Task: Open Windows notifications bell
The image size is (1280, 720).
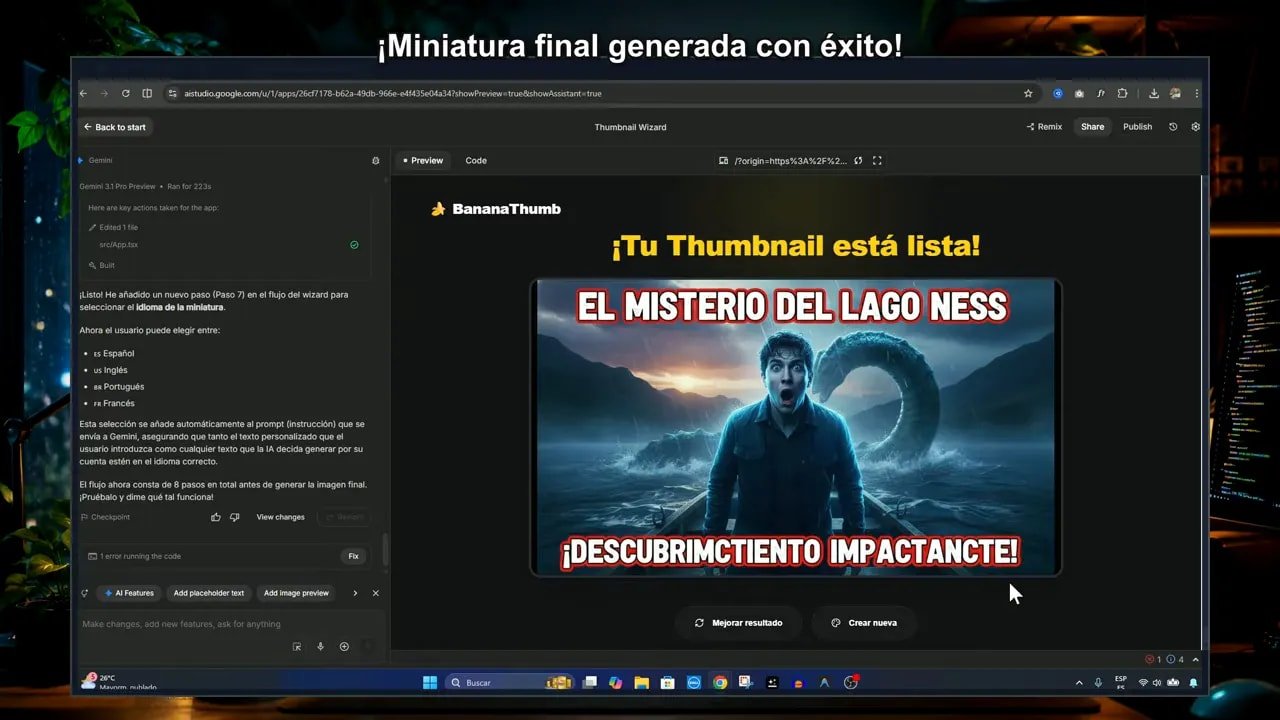Action: pyautogui.click(x=1193, y=683)
